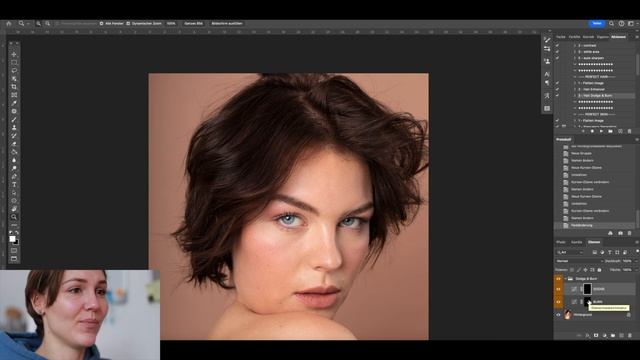The height and width of the screenshot is (360, 640).
Task: Switch to the Pfade tab
Action: coord(561,242)
